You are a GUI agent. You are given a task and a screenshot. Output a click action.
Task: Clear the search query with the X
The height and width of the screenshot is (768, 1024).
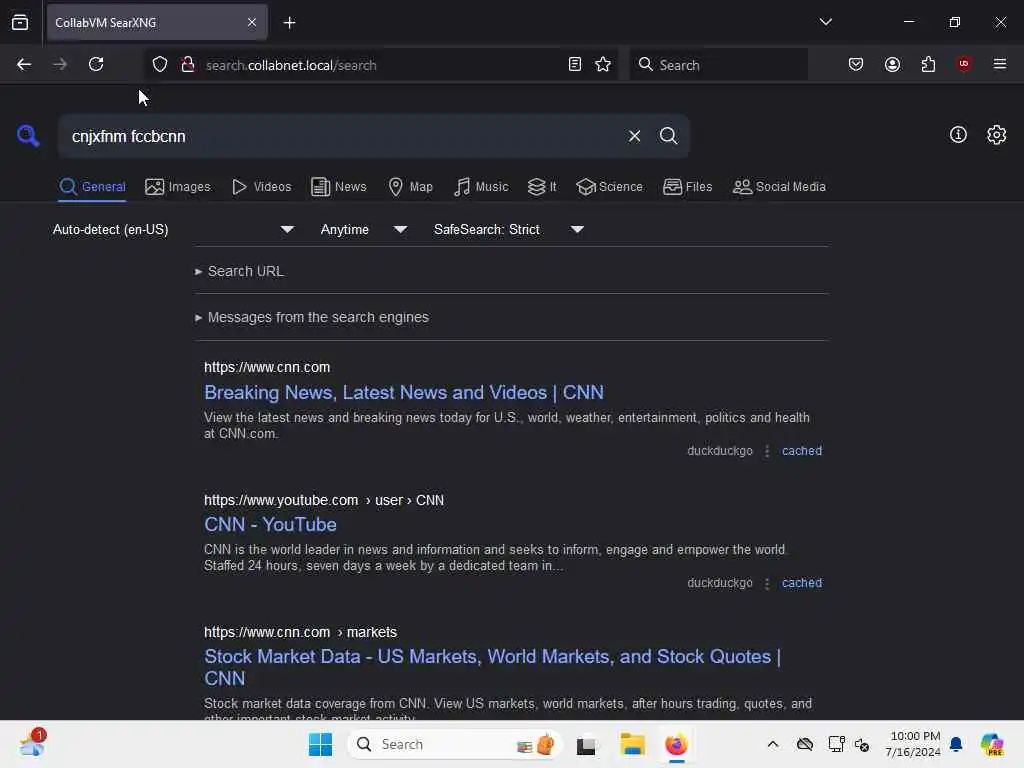(634, 136)
